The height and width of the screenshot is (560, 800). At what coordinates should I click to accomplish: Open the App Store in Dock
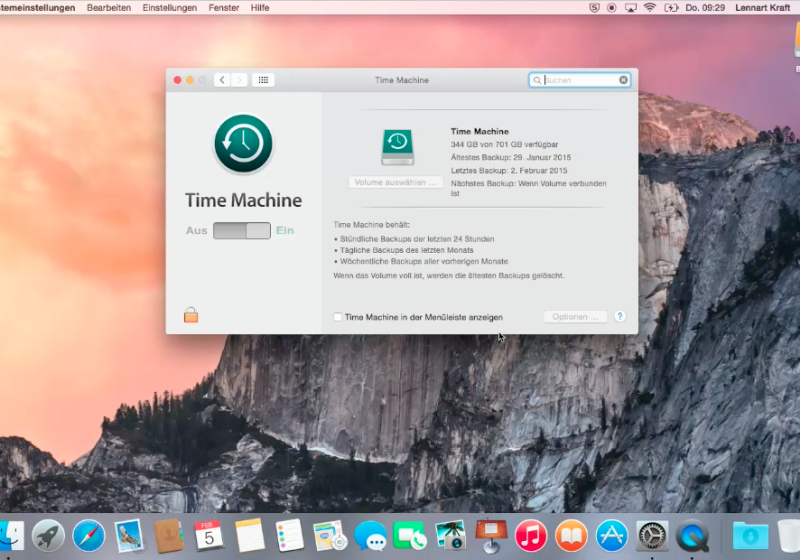612,536
